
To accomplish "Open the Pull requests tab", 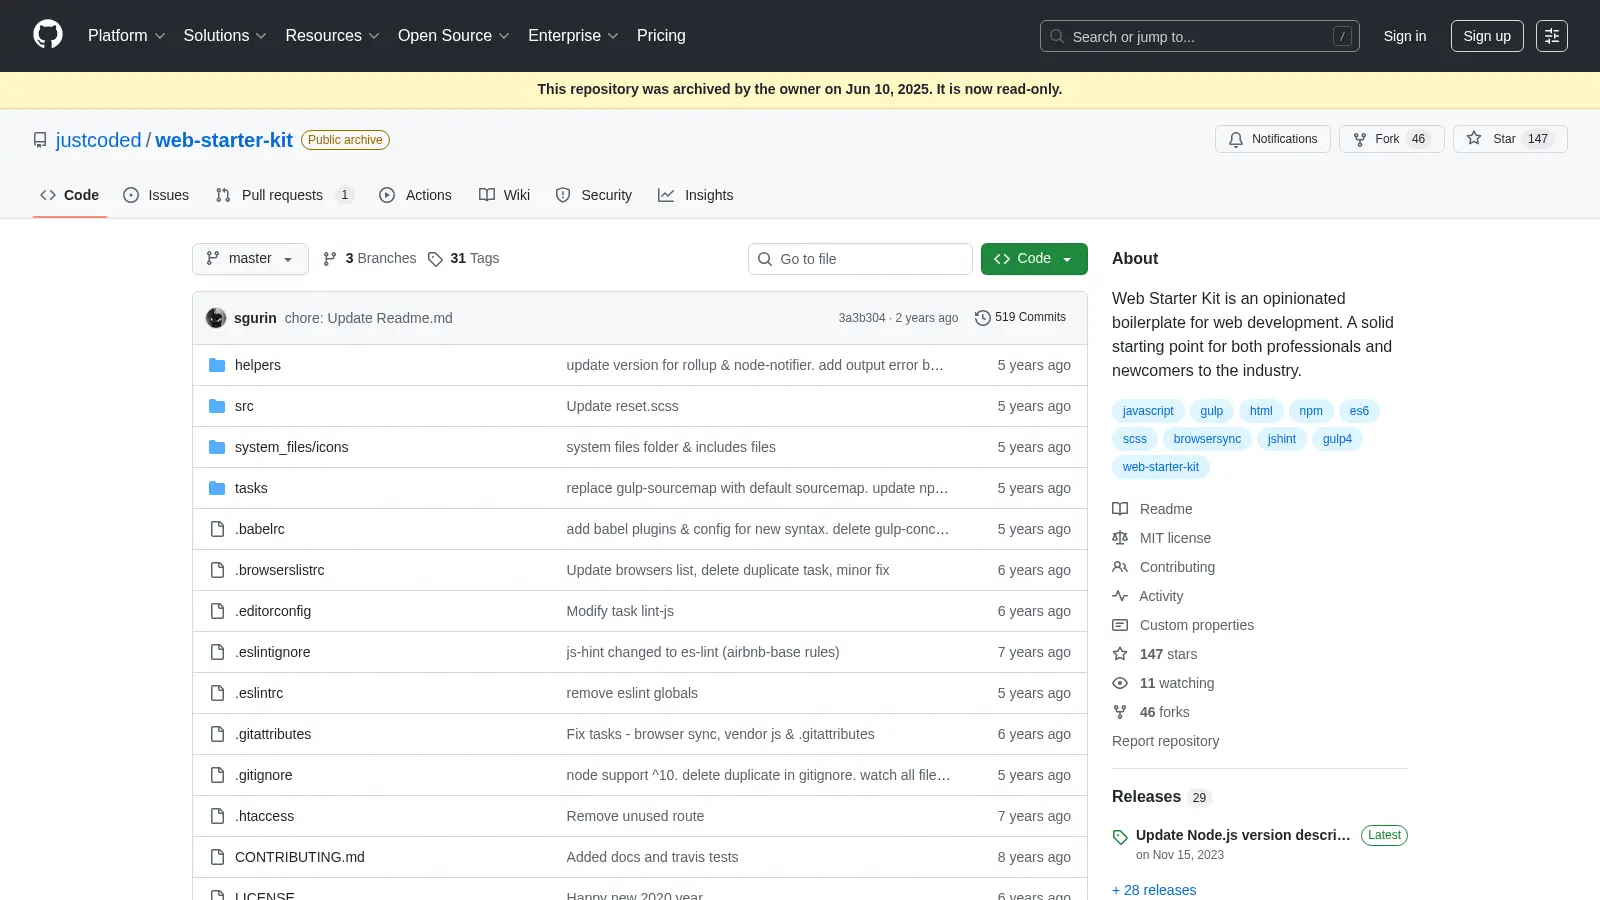I will [x=284, y=195].
